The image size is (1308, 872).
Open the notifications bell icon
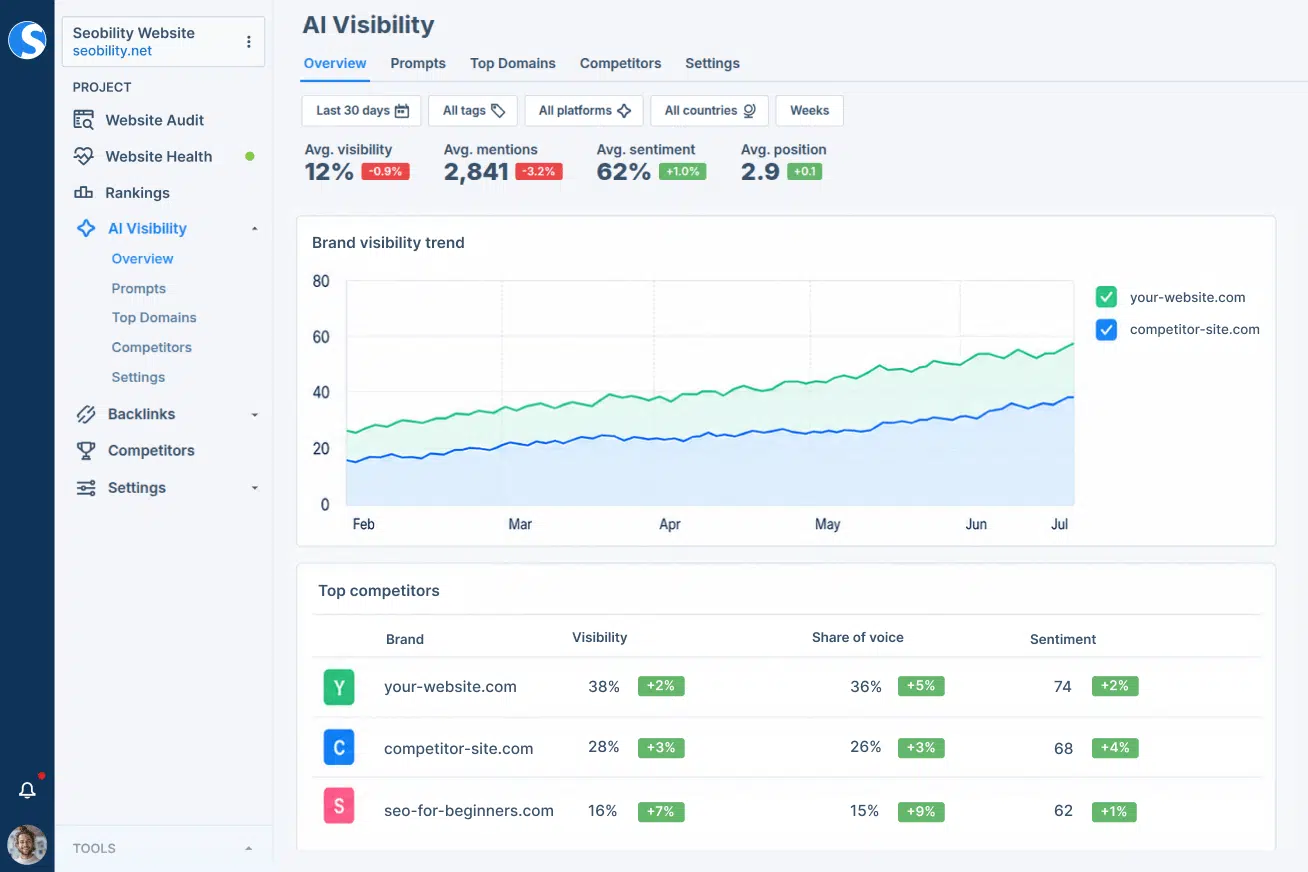tap(28, 790)
